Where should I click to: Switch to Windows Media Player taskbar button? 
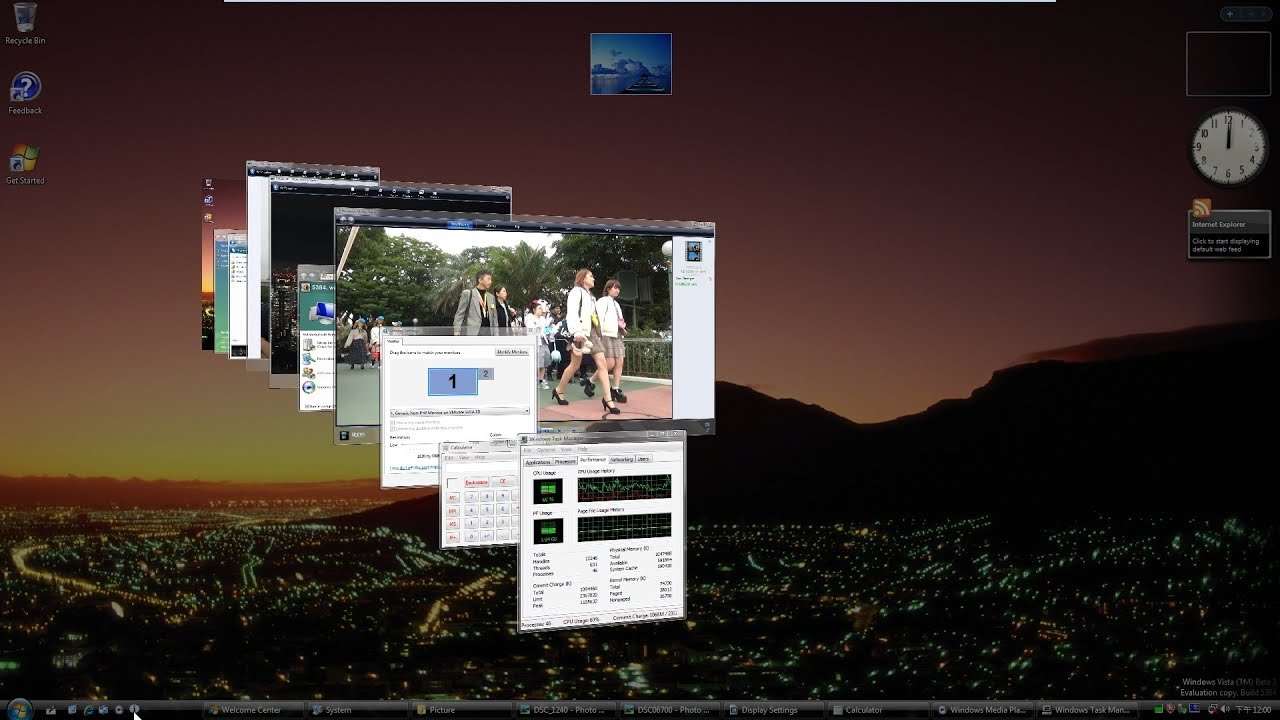click(984, 710)
